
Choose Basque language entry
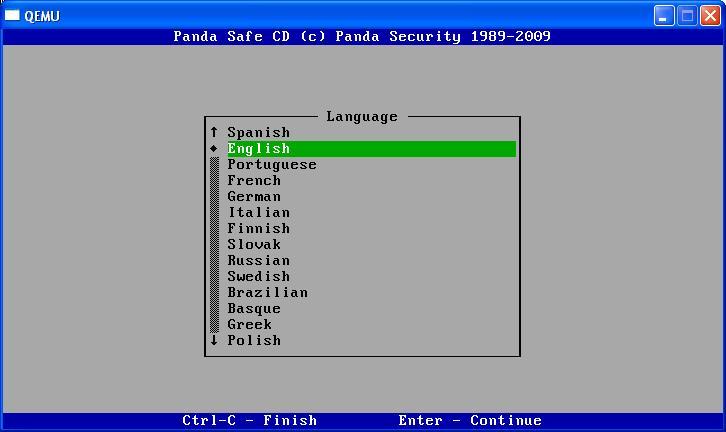tap(254, 309)
